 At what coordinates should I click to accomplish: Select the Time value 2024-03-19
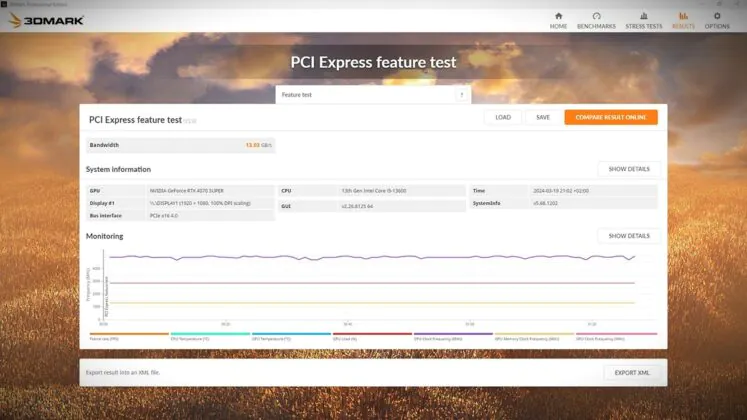561,190
